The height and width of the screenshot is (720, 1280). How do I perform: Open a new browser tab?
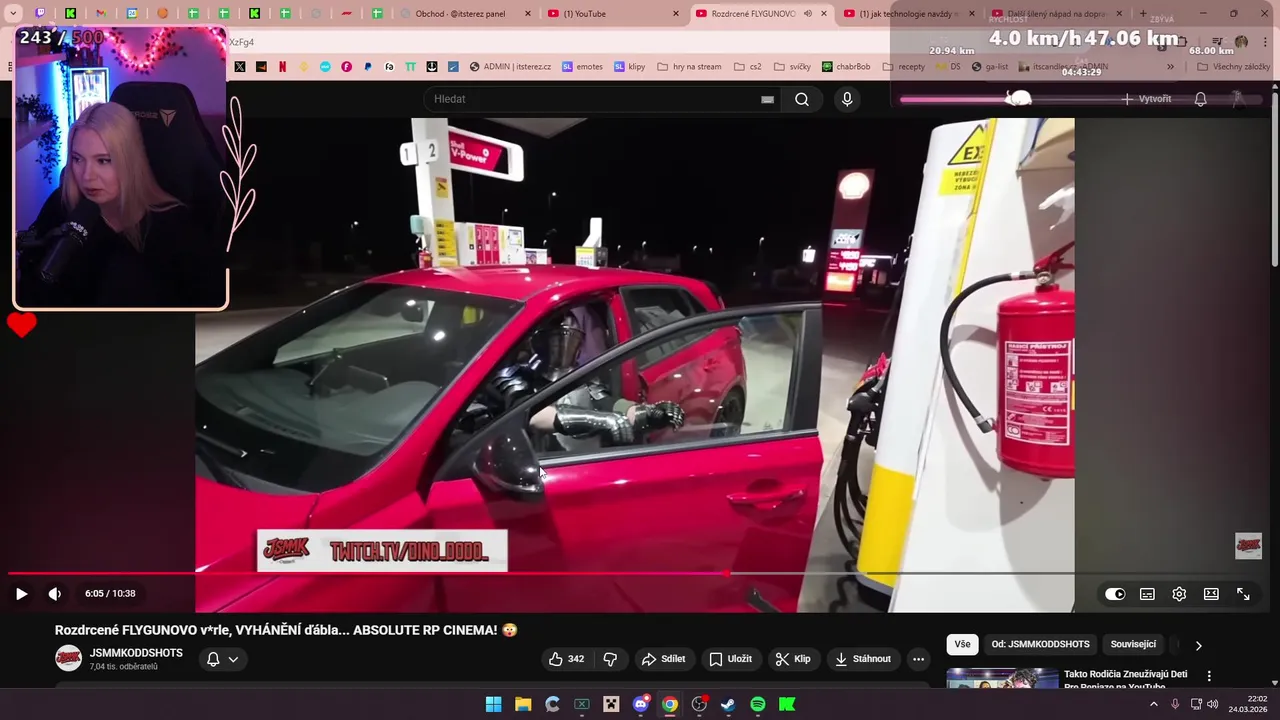click(x=1143, y=14)
